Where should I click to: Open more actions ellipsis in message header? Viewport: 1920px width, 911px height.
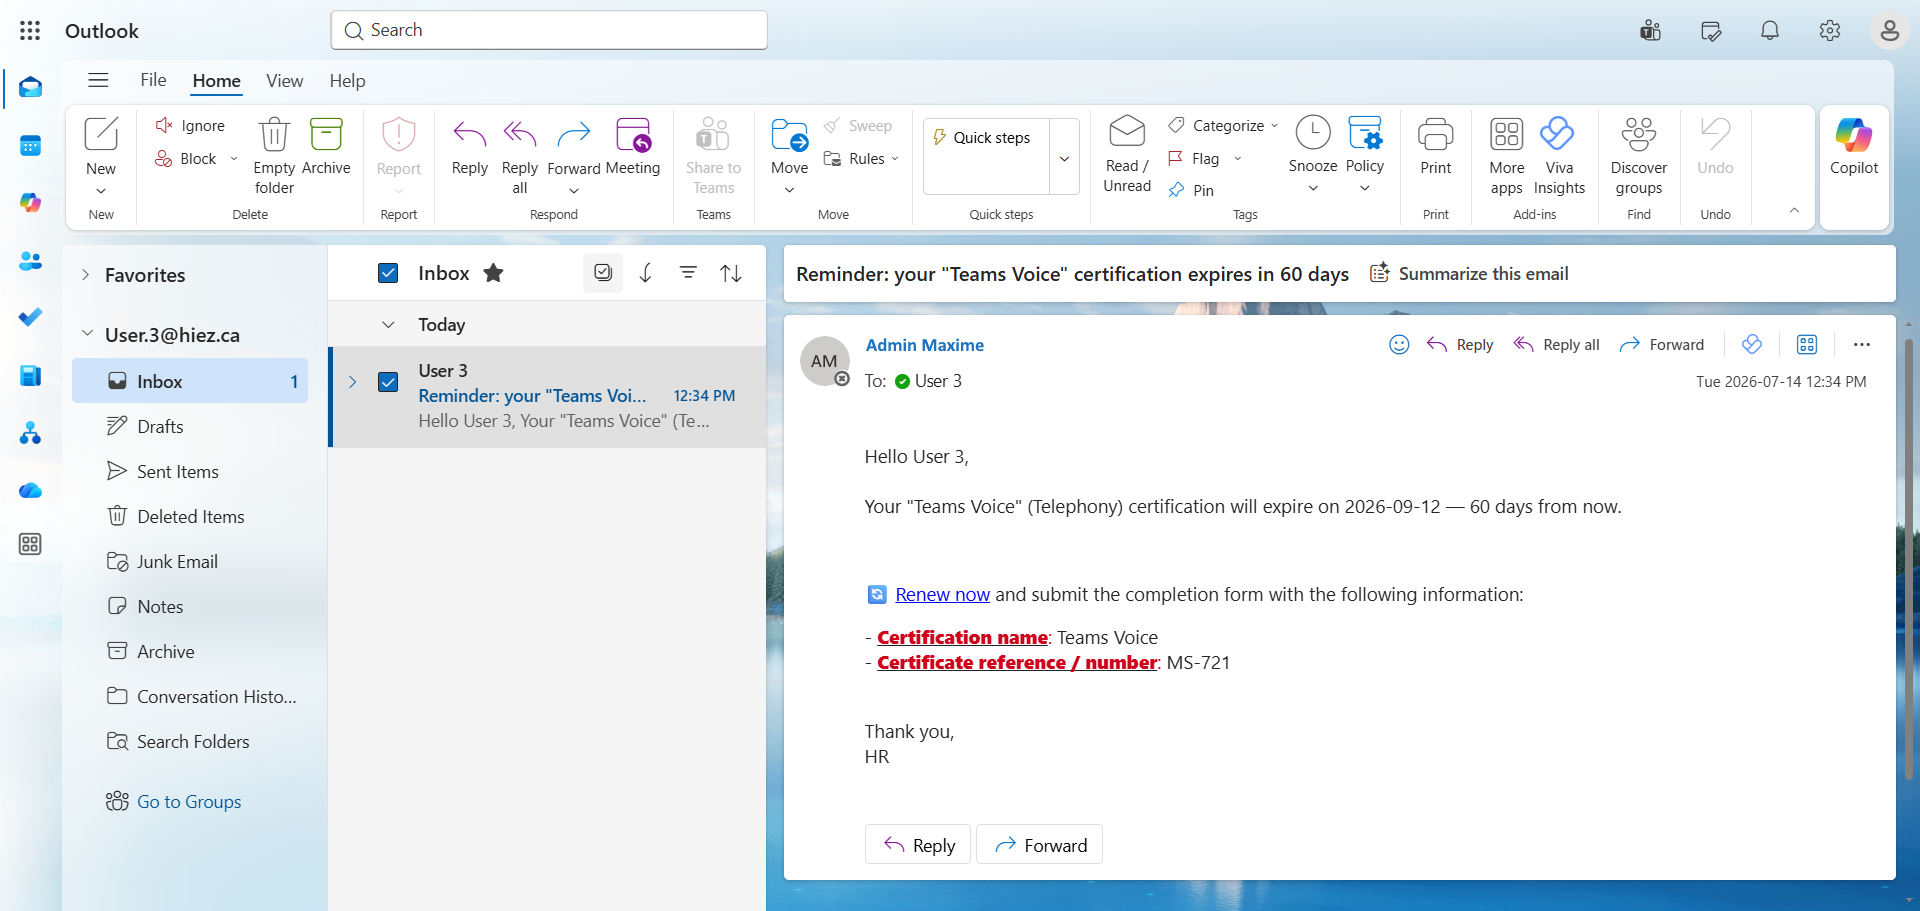(x=1861, y=345)
